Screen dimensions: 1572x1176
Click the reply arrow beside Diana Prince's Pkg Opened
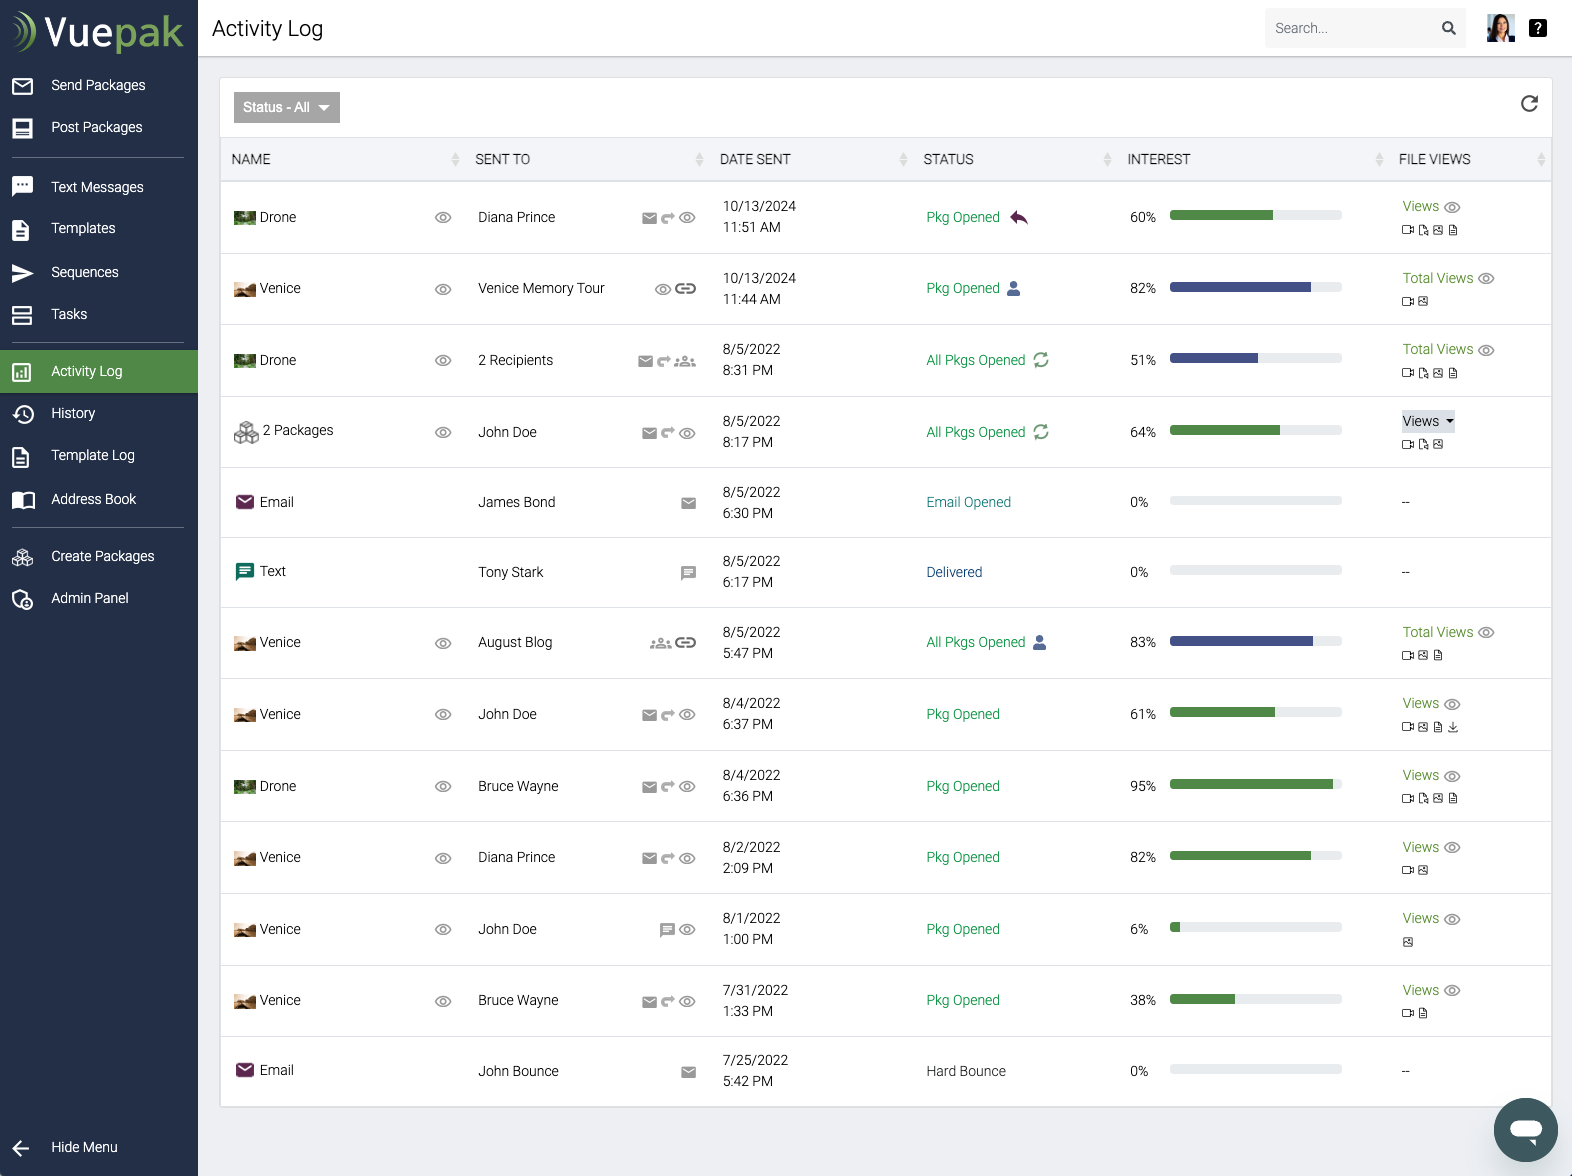pos(1019,218)
